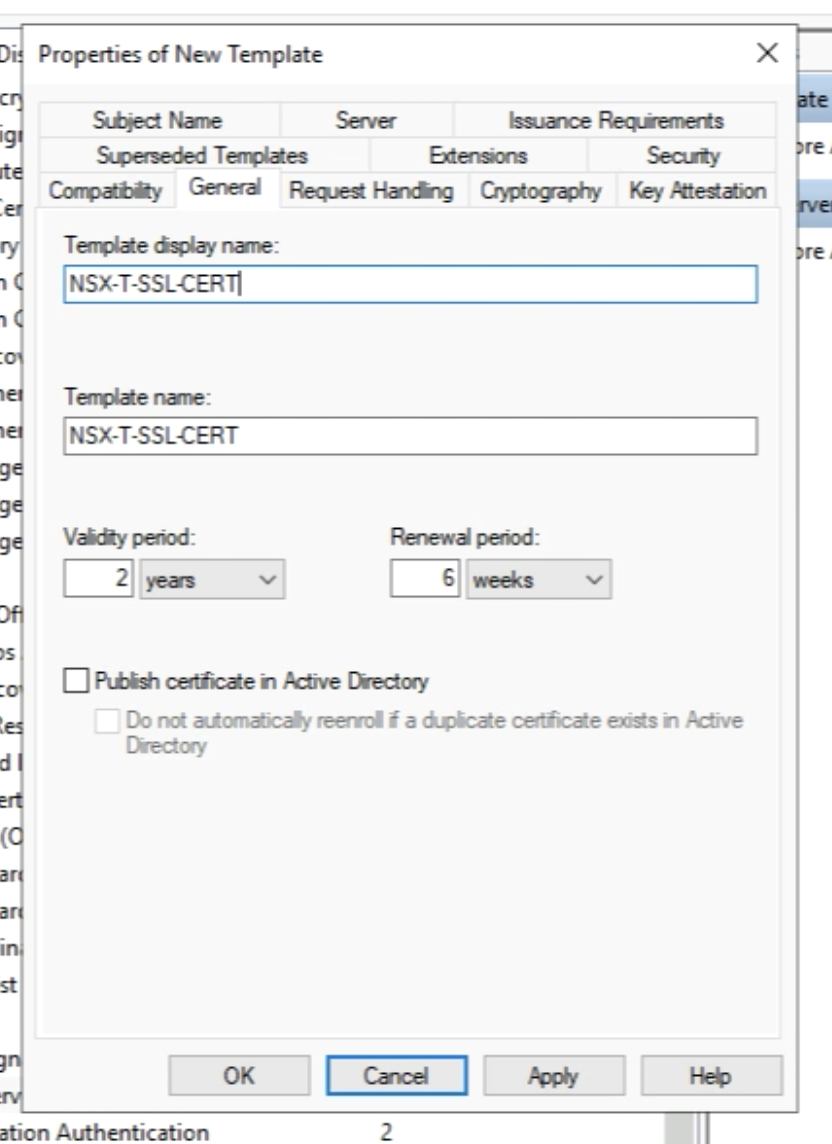
Task: Click OK to save the template
Action: 238,1076
